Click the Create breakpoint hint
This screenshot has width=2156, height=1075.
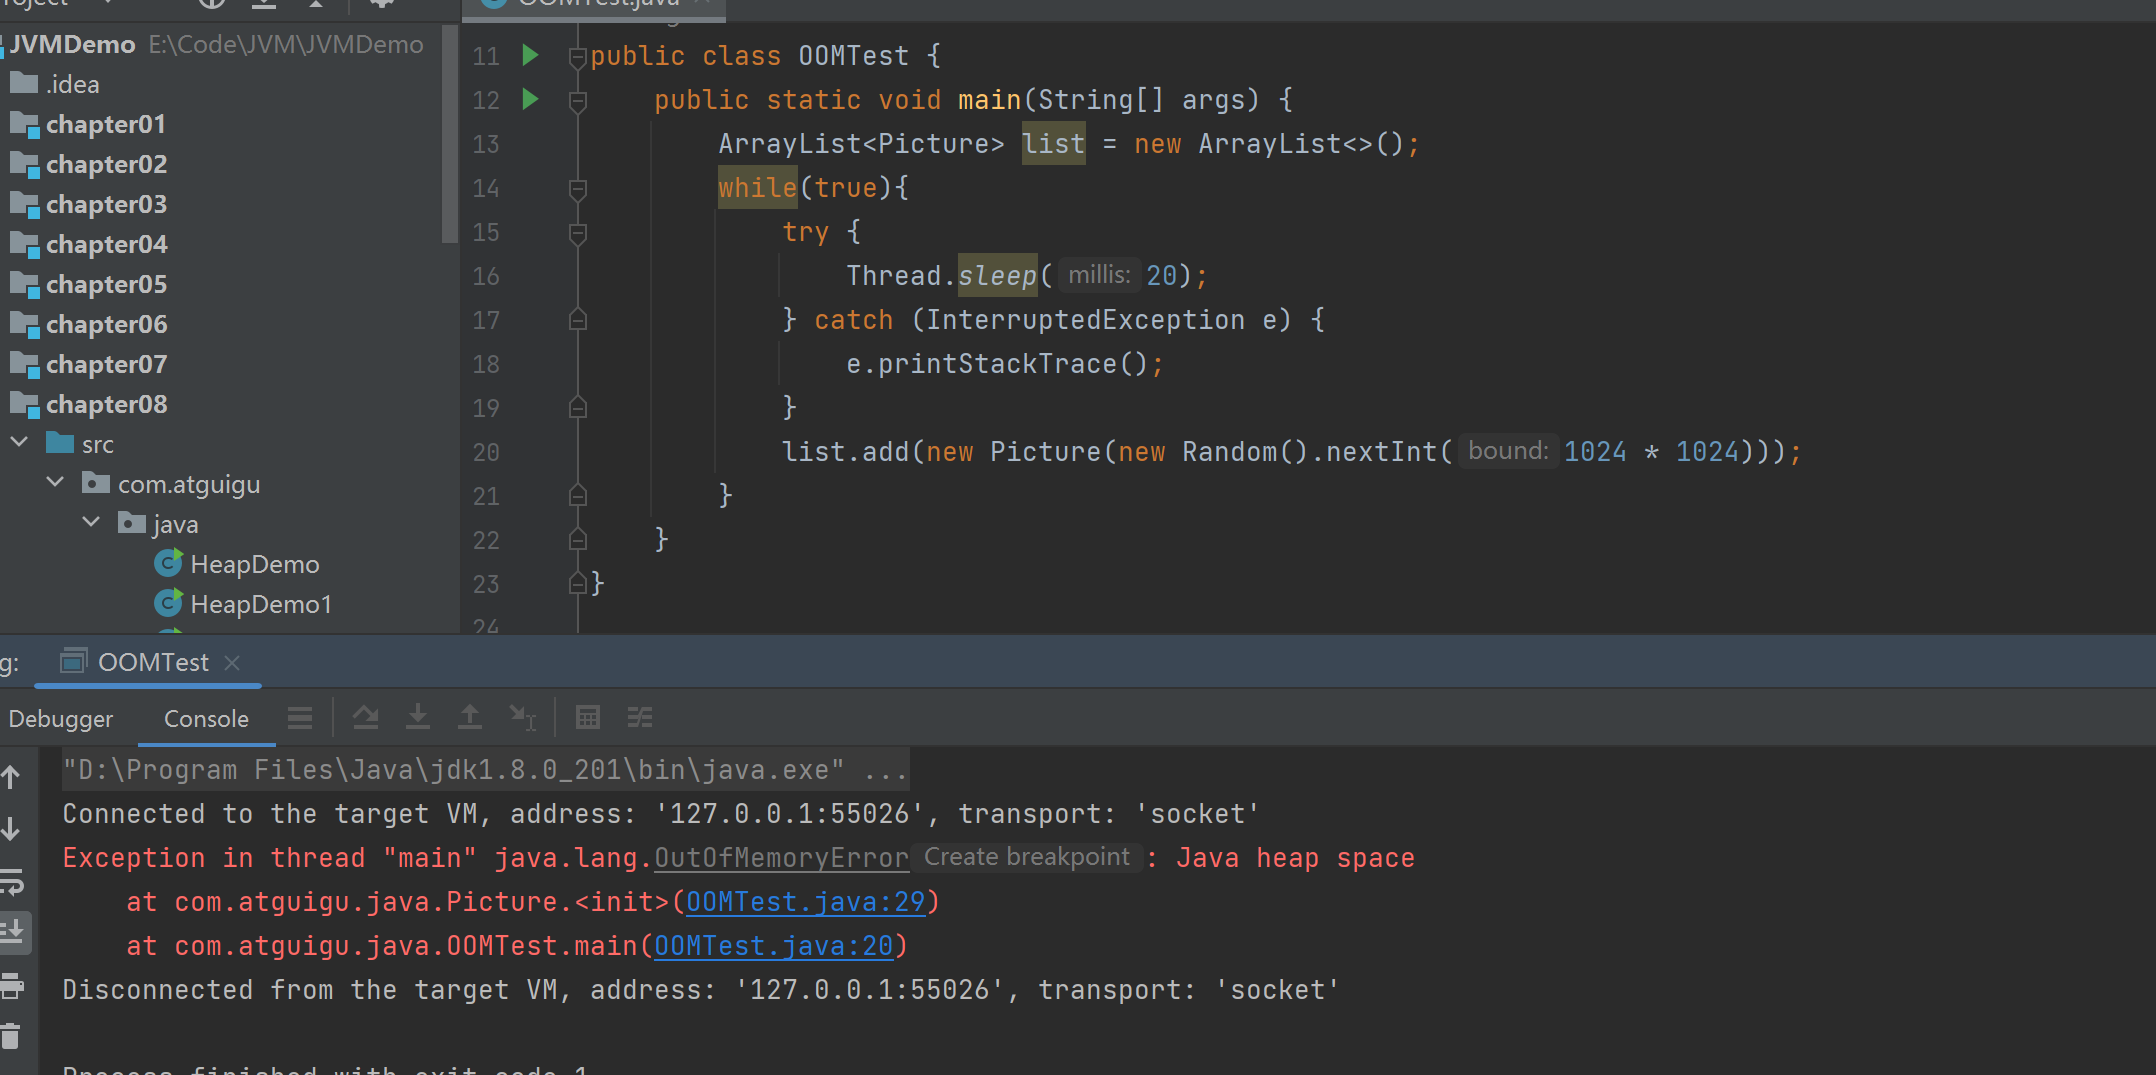pyautogui.click(x=1027, y=857)
